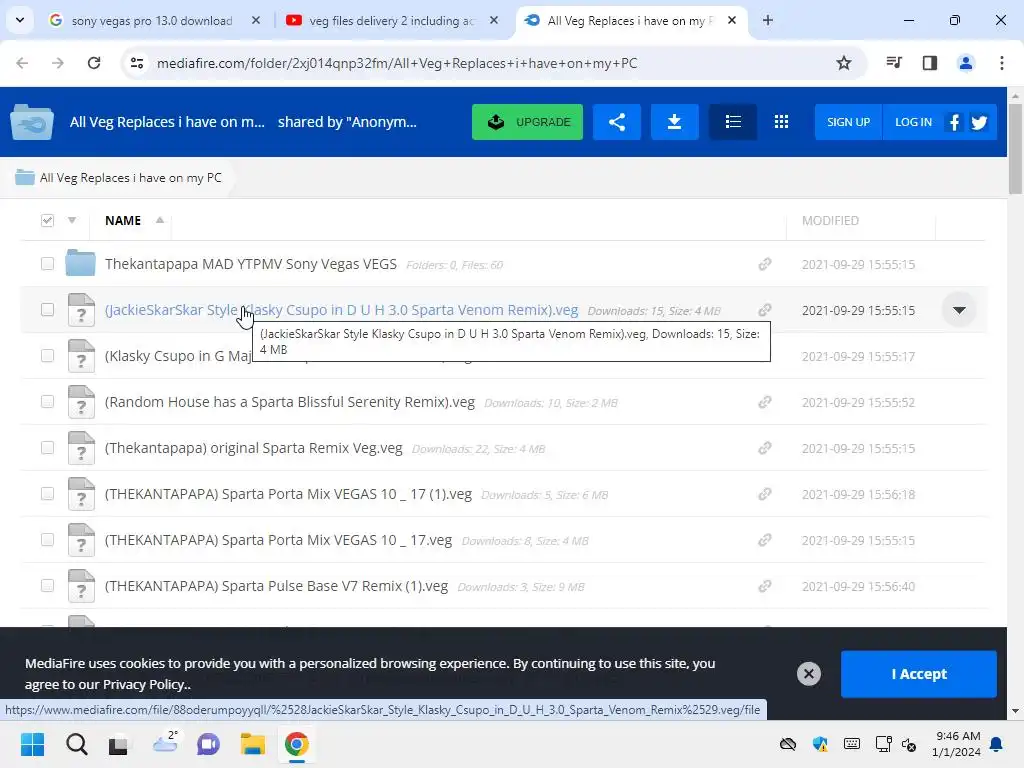Image resolution: width=1024 pixels, height=768 pixels.
Task: Copy link for Random House Sparta veg
Action: coord(765,402)
